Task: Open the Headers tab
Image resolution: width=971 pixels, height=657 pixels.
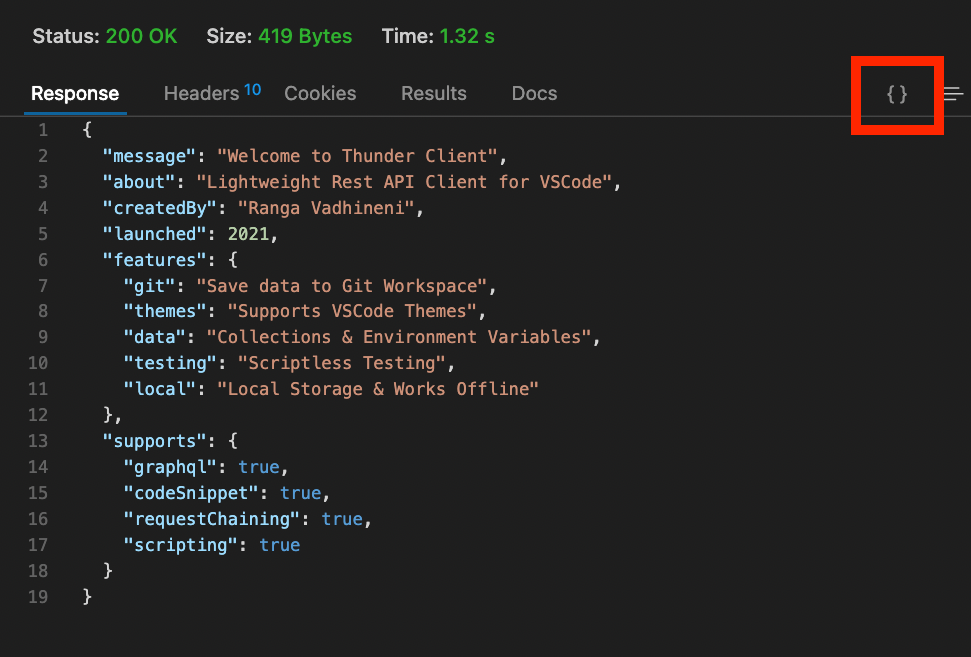Action: (201, 94)
